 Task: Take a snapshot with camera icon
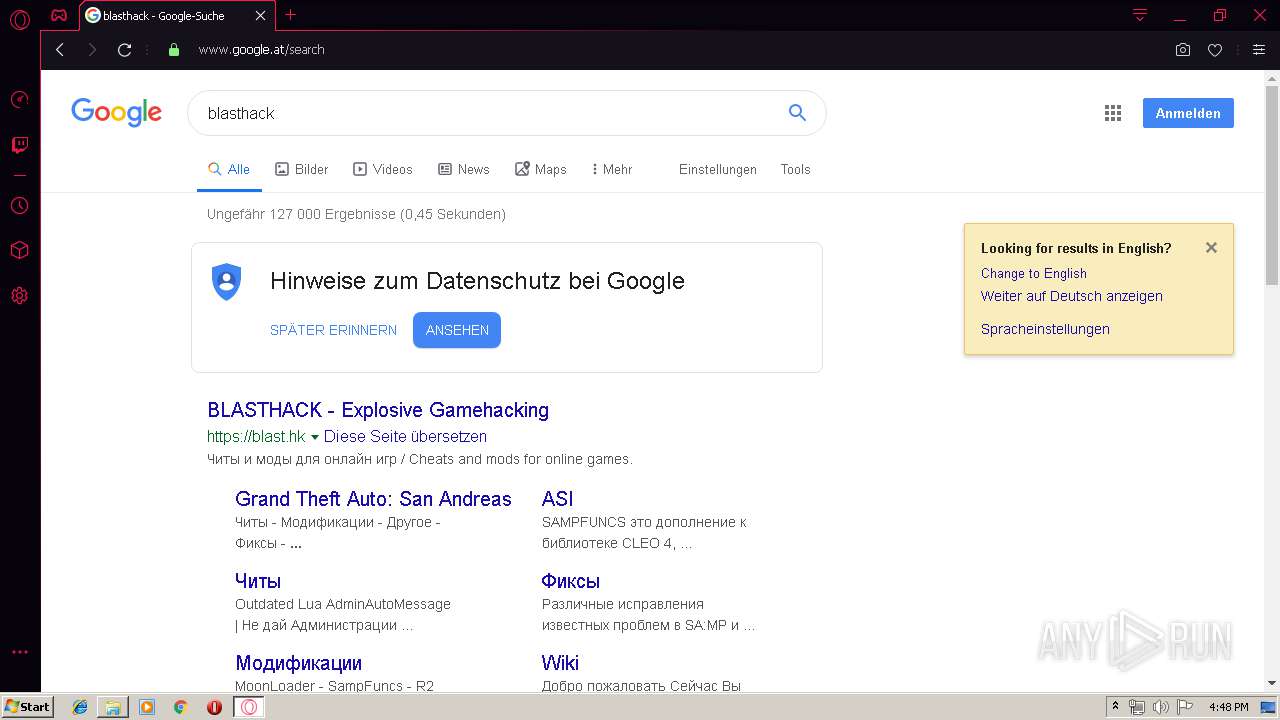[x=1183, y=49]
